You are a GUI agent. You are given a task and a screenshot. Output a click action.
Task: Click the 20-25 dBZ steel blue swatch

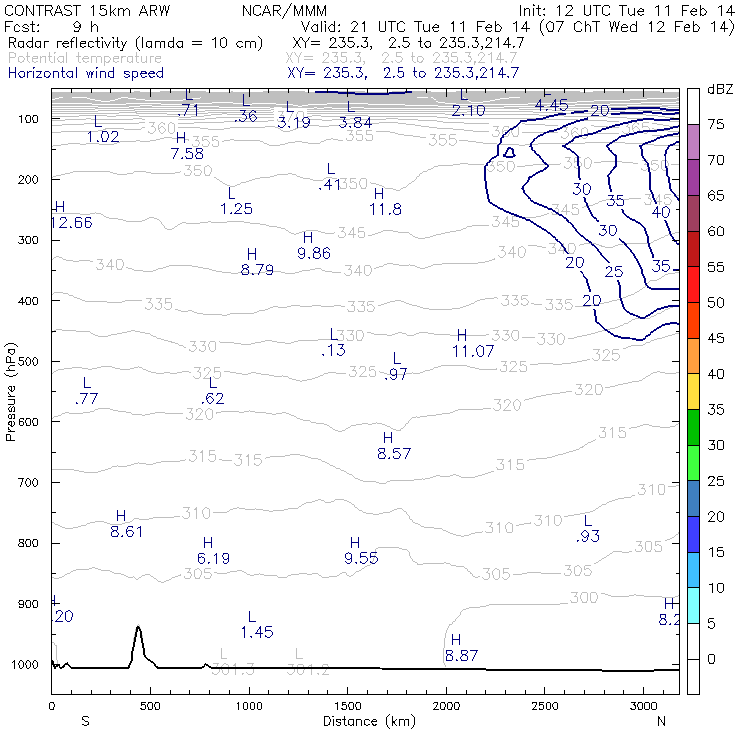(x=693, y=498)
